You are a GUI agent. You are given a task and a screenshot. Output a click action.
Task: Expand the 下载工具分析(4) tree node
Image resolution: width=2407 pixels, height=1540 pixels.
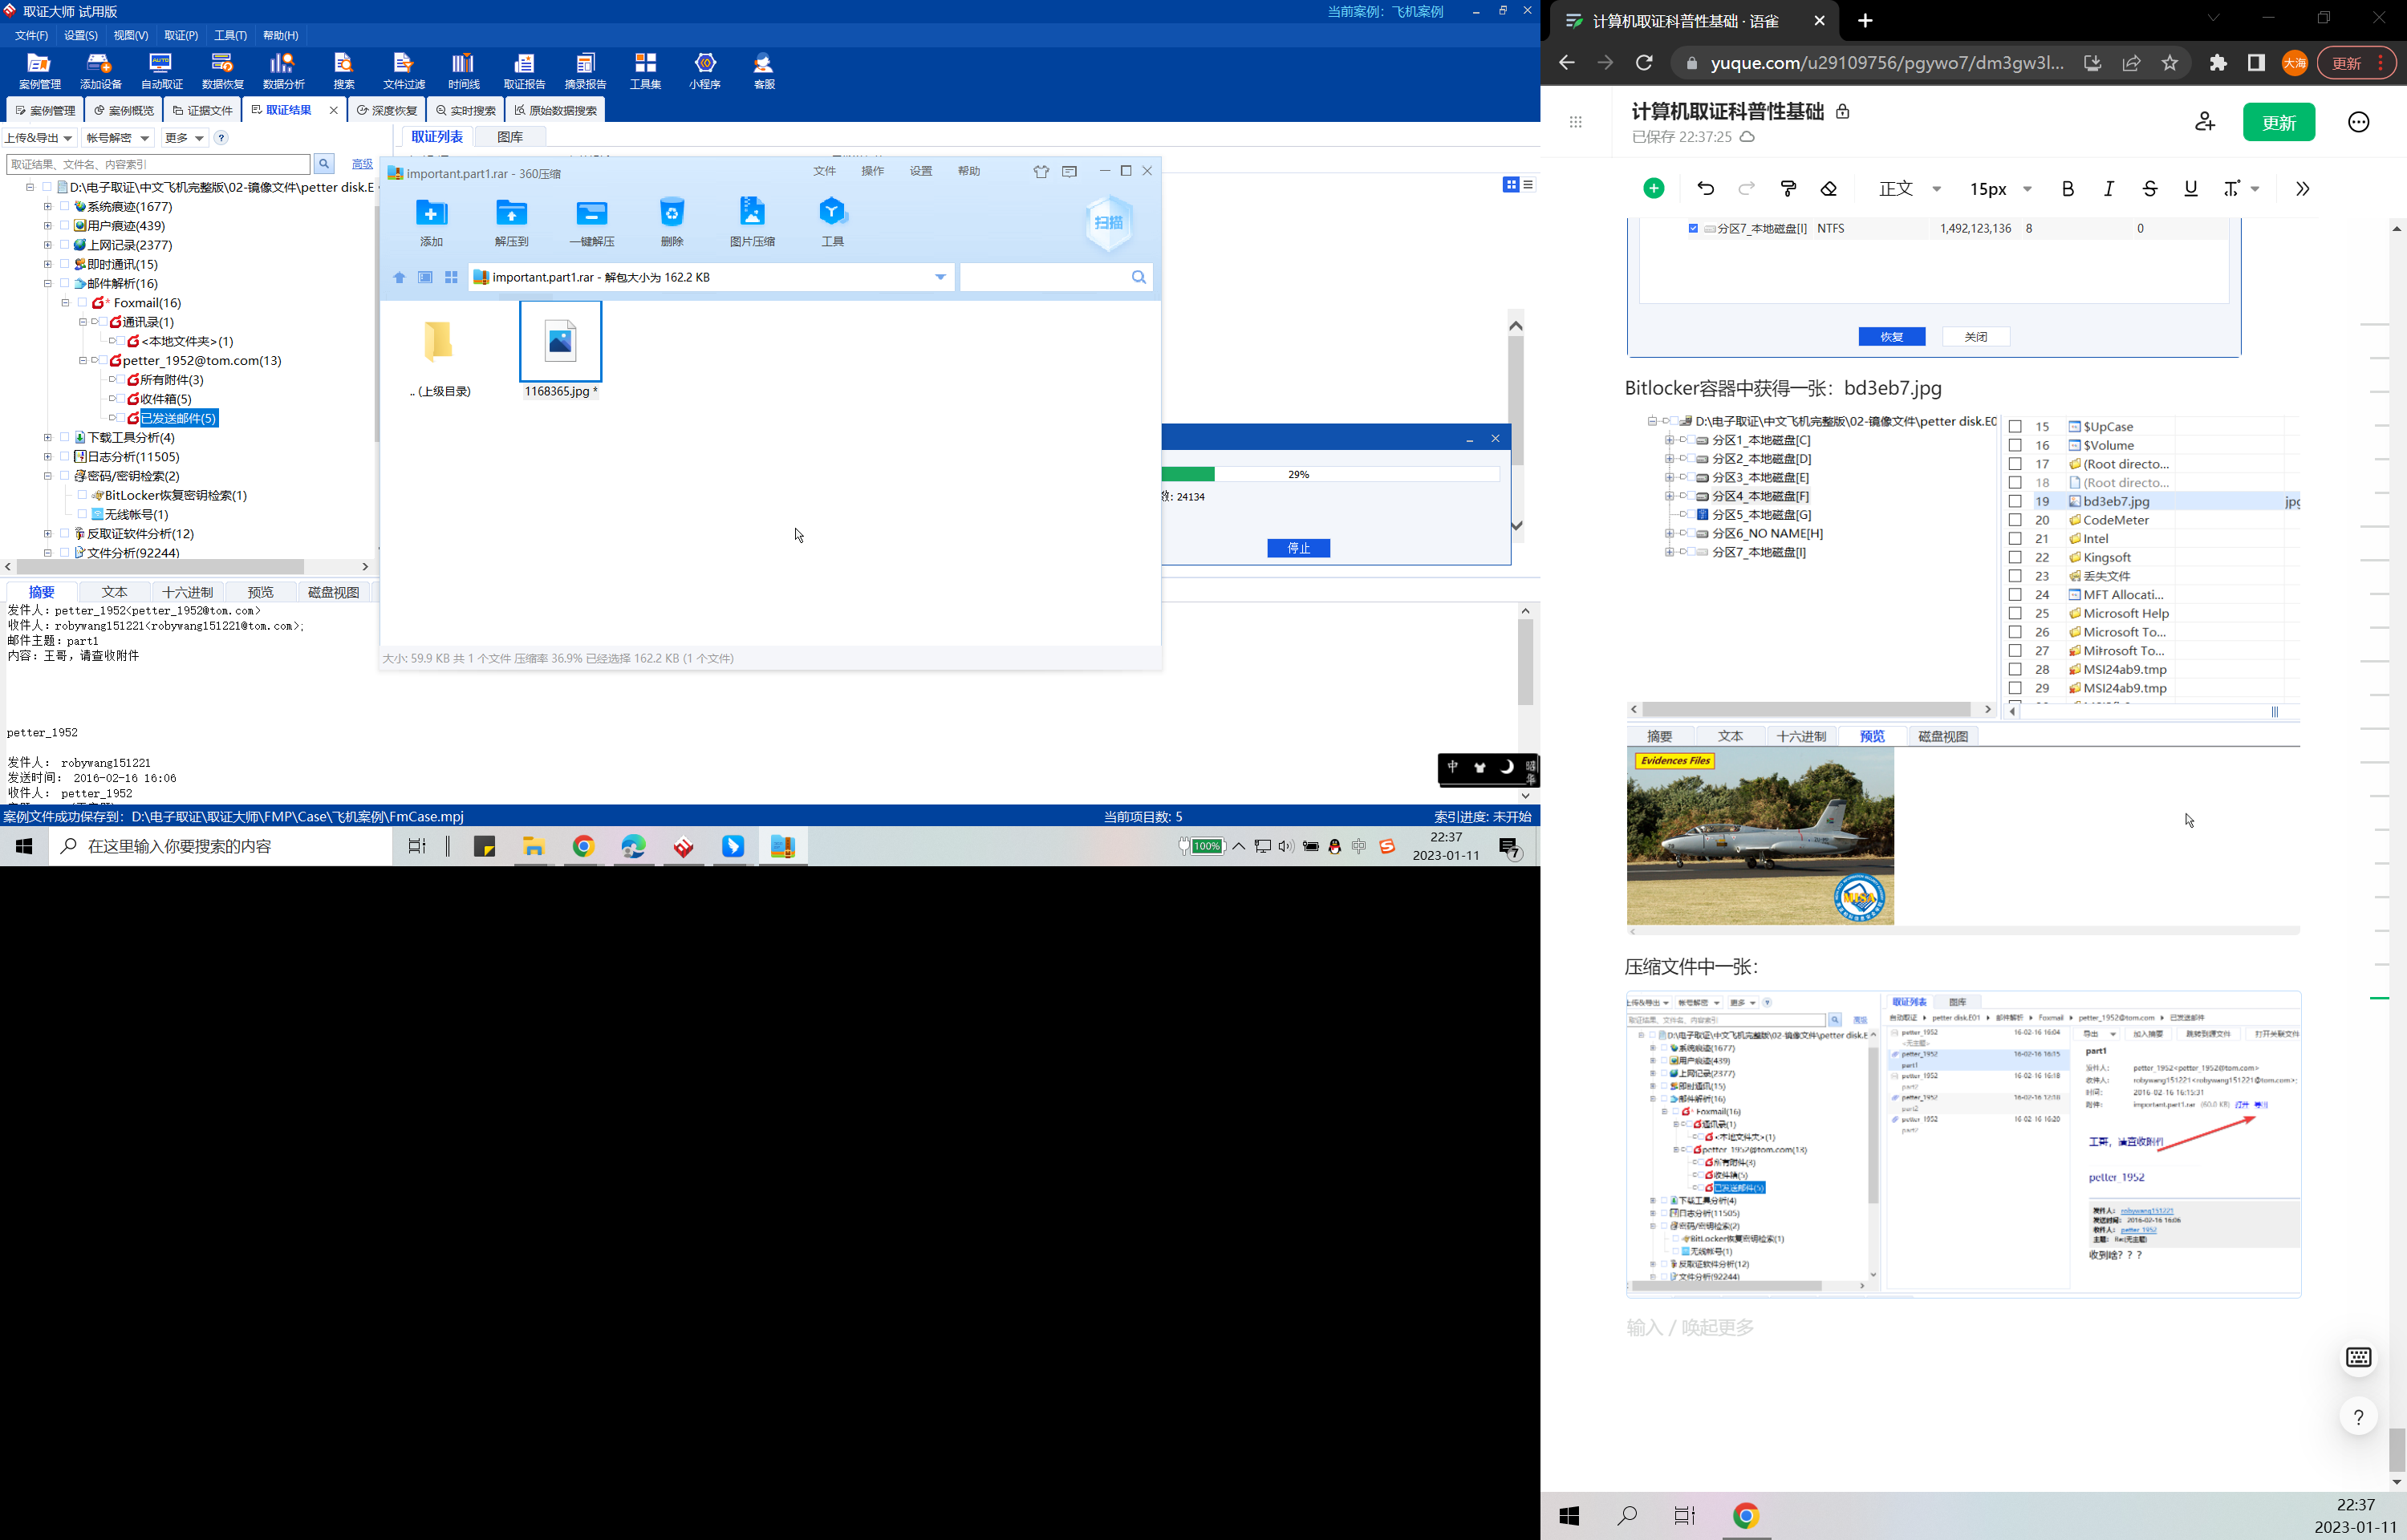(47, 437)
